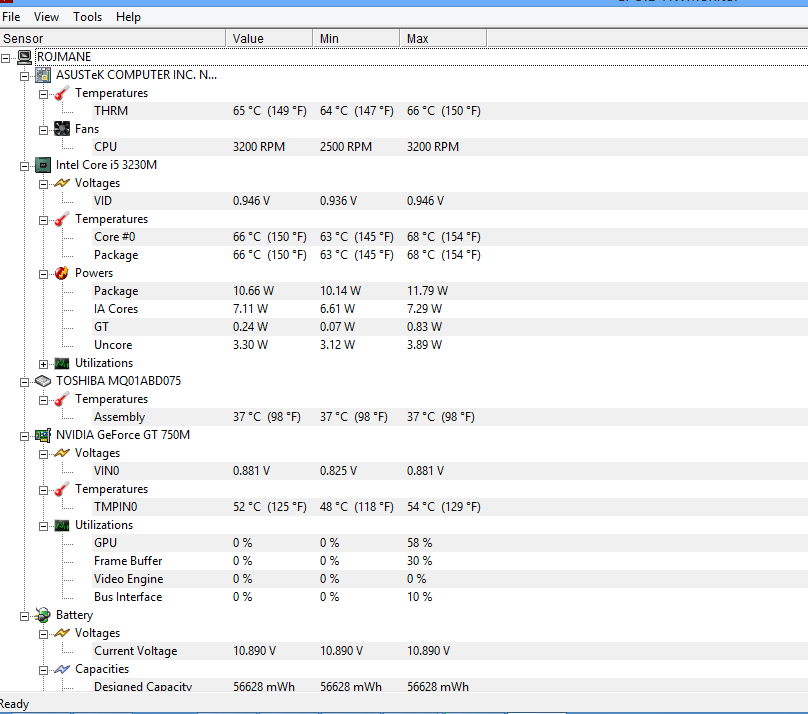Expand the Intel Utilizations group
This screenshot has width=808, height=714.
[x=43, y=364]
